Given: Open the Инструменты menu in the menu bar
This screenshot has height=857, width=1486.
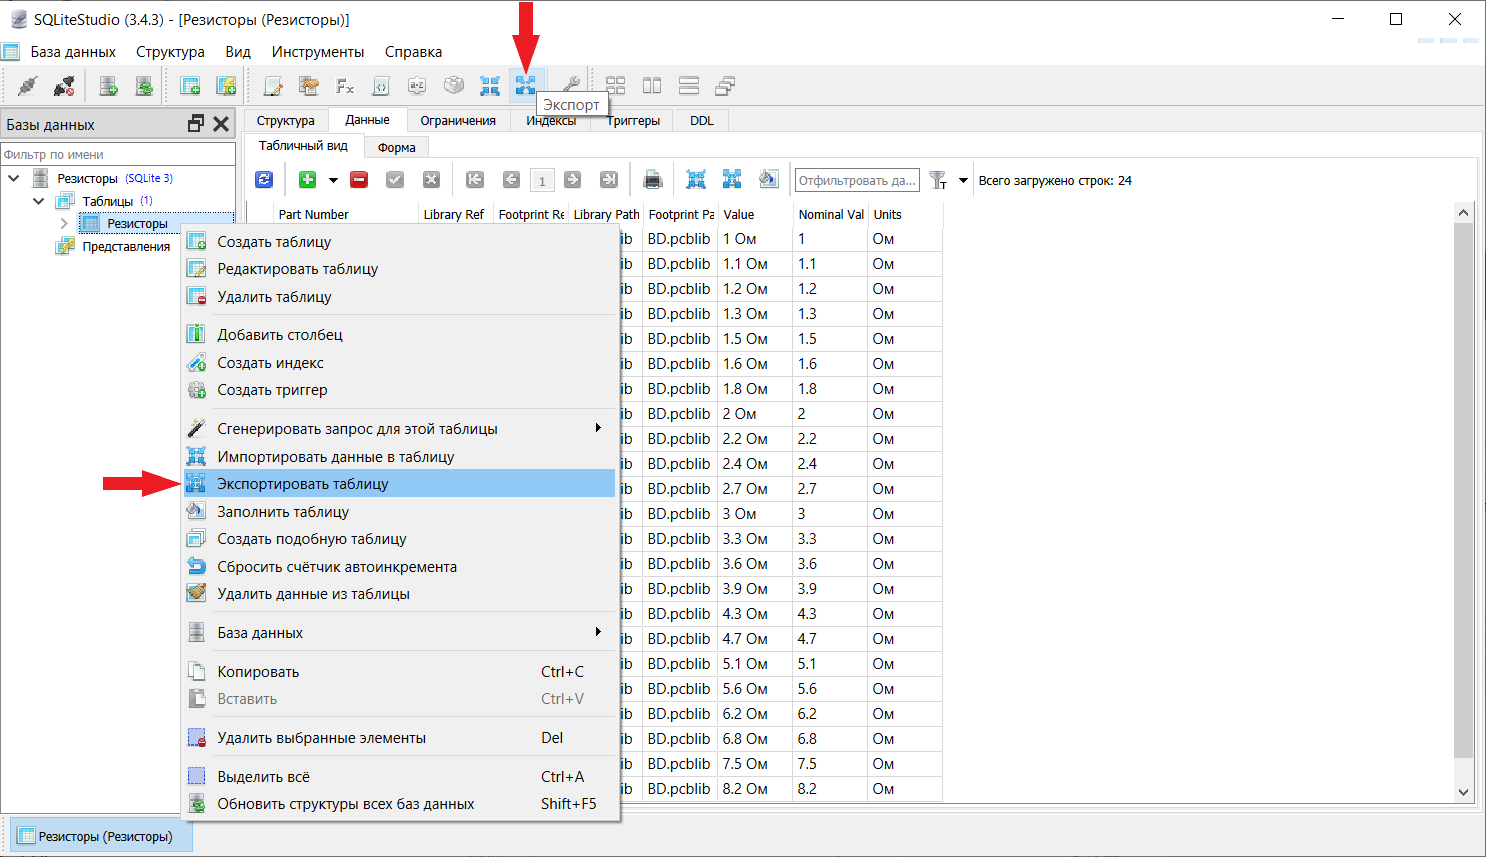Looking at the screenshot, I should pos(317,52).
